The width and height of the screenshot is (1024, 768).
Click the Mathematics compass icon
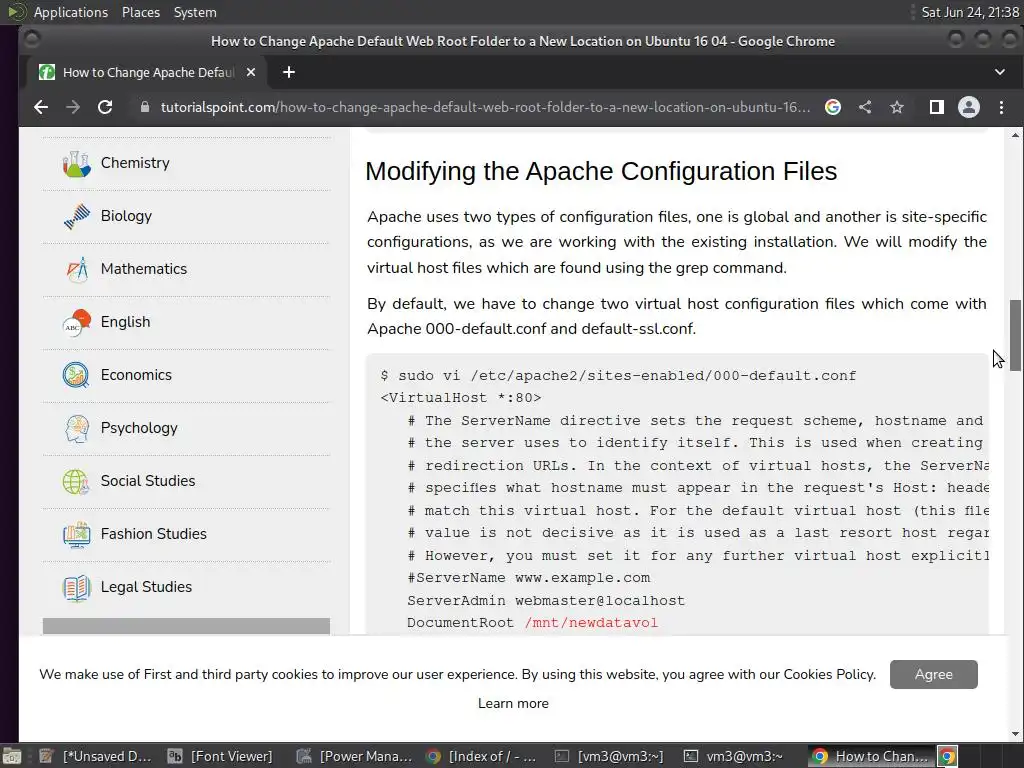pos(76,269)
